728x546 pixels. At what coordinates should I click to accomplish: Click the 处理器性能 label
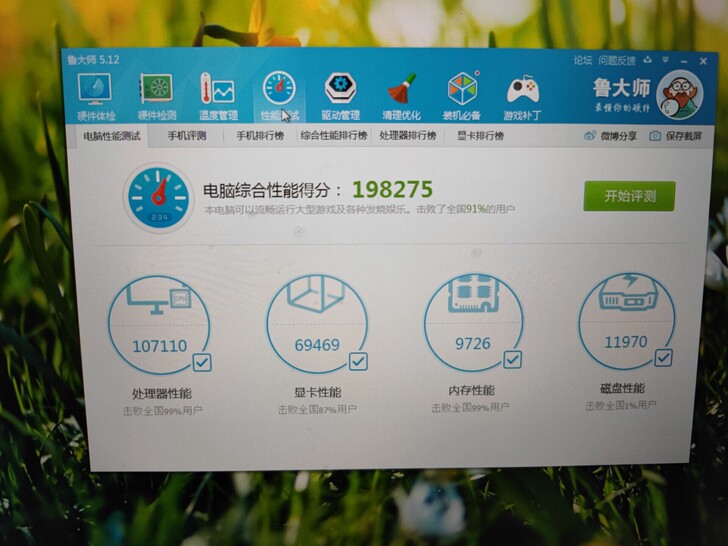pyautogui.click(x=162, y=394)
